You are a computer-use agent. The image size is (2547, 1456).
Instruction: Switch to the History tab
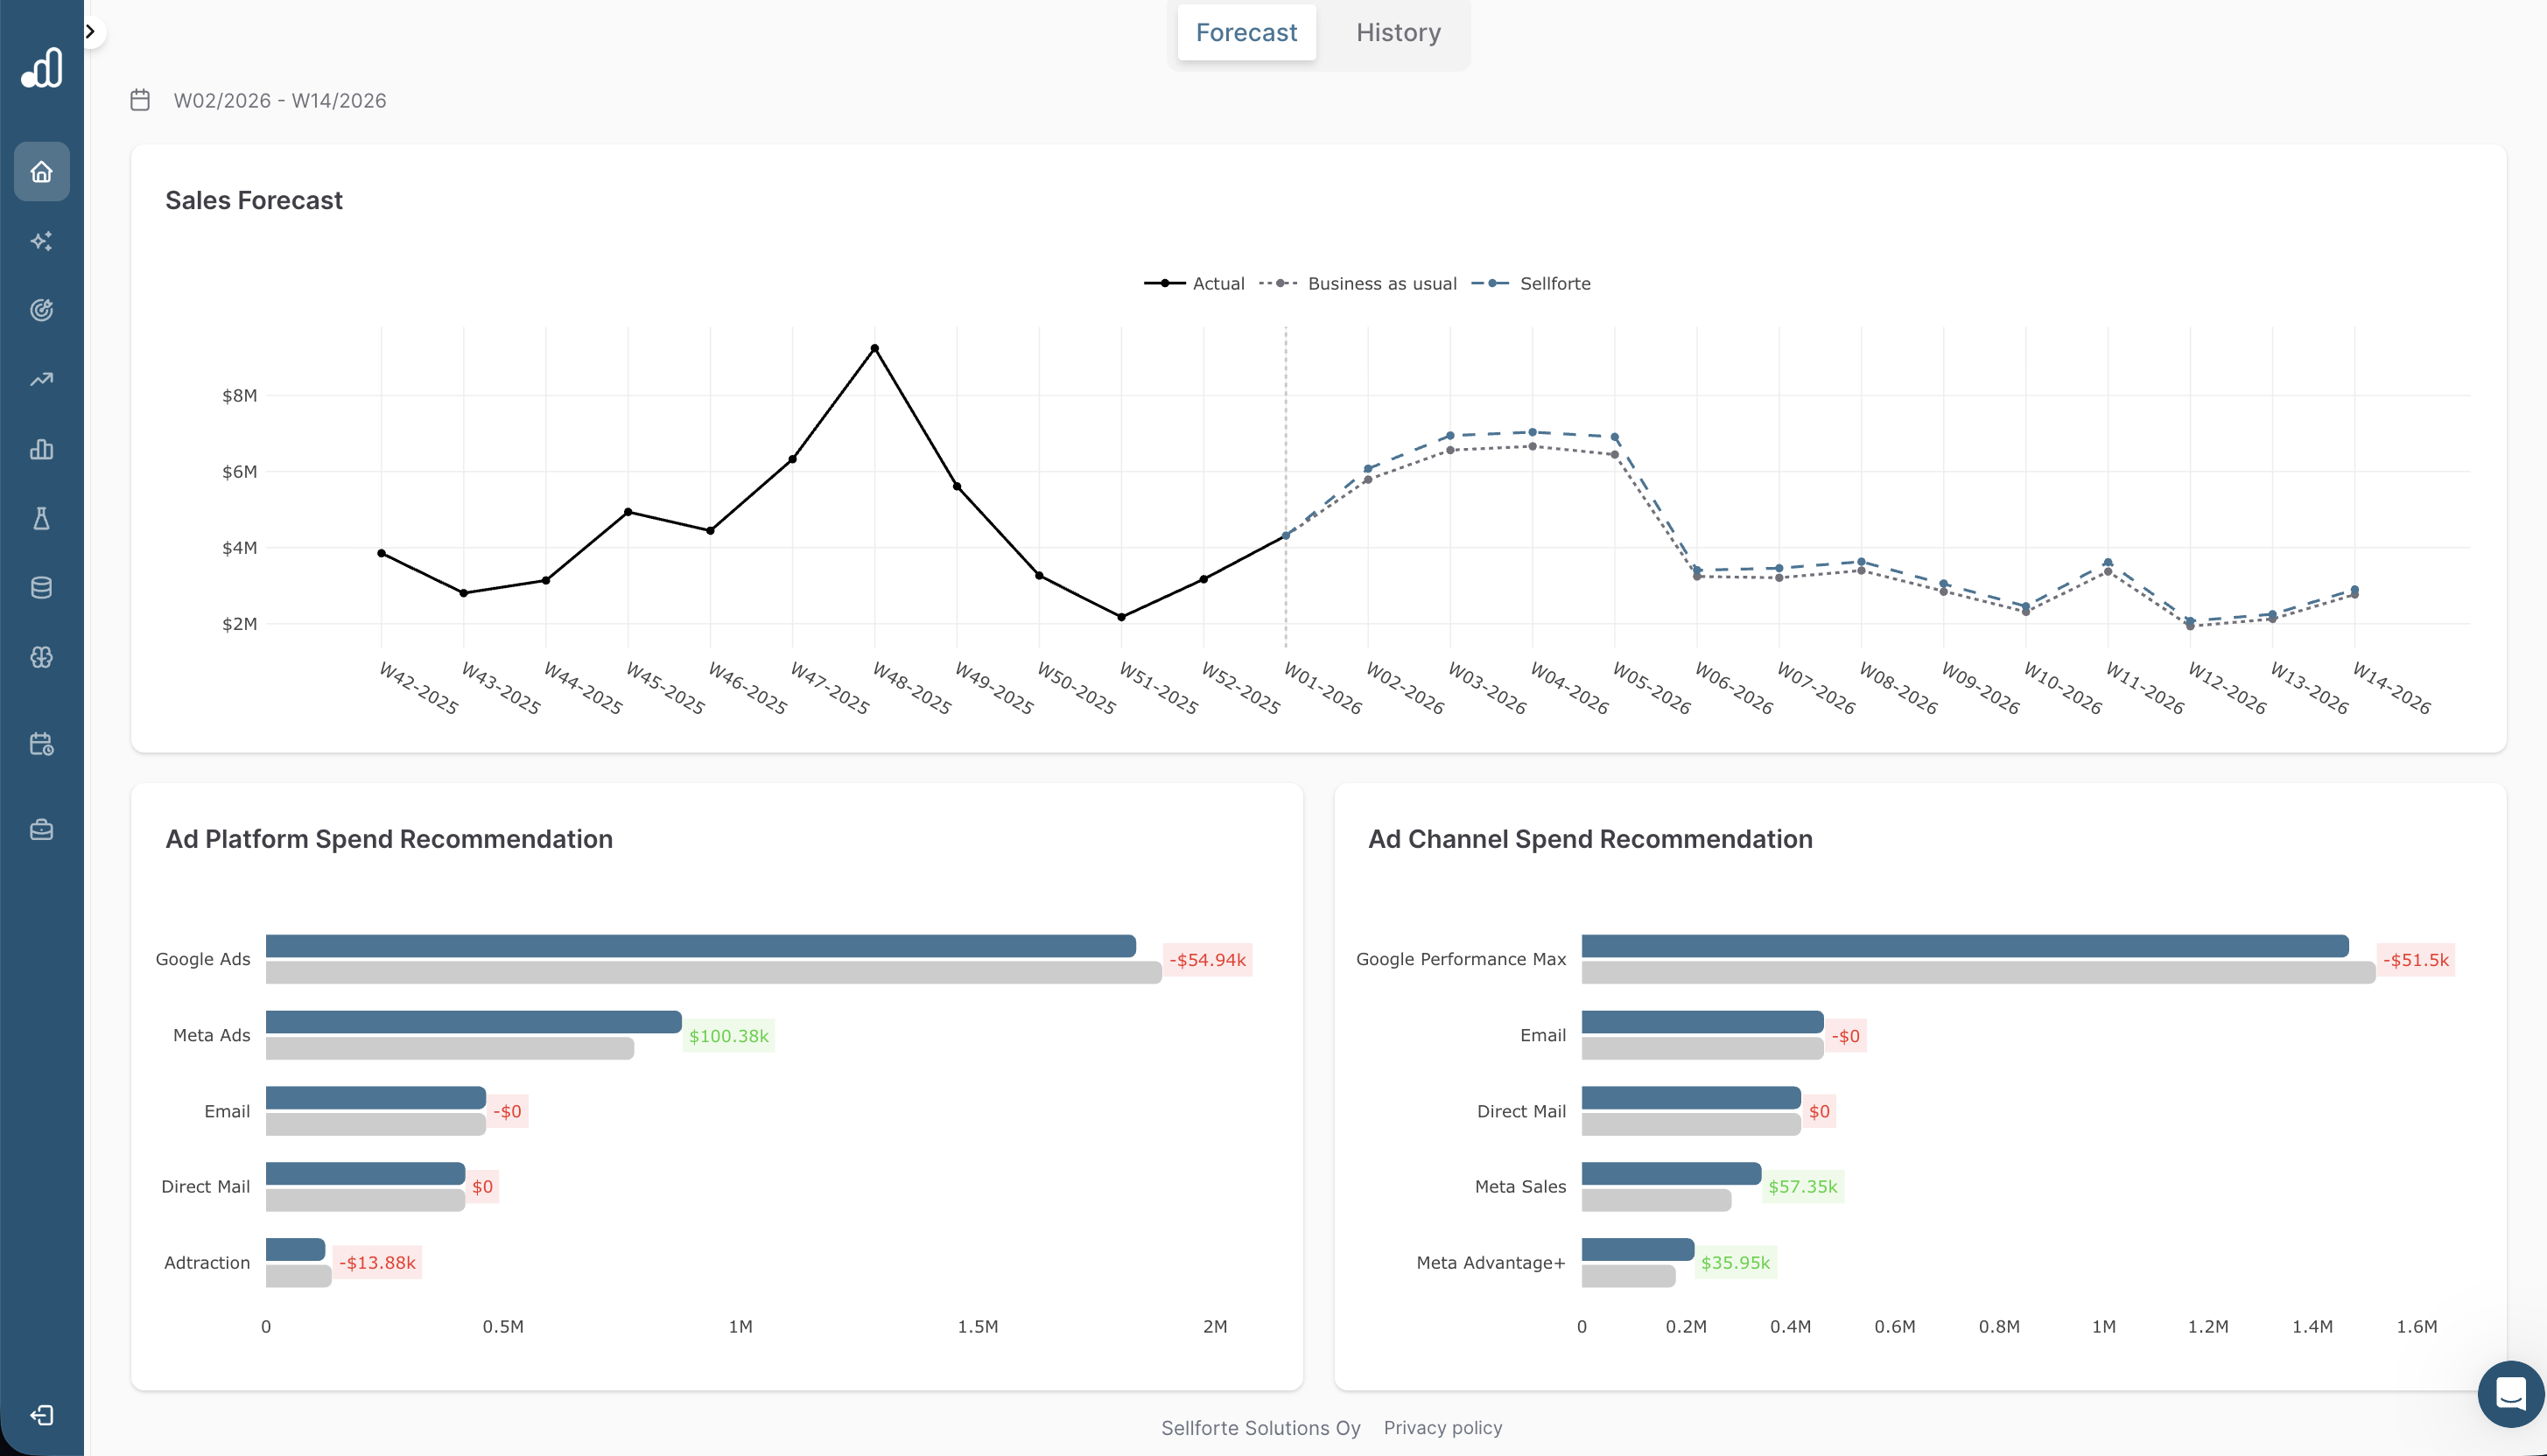[1397, 33]
